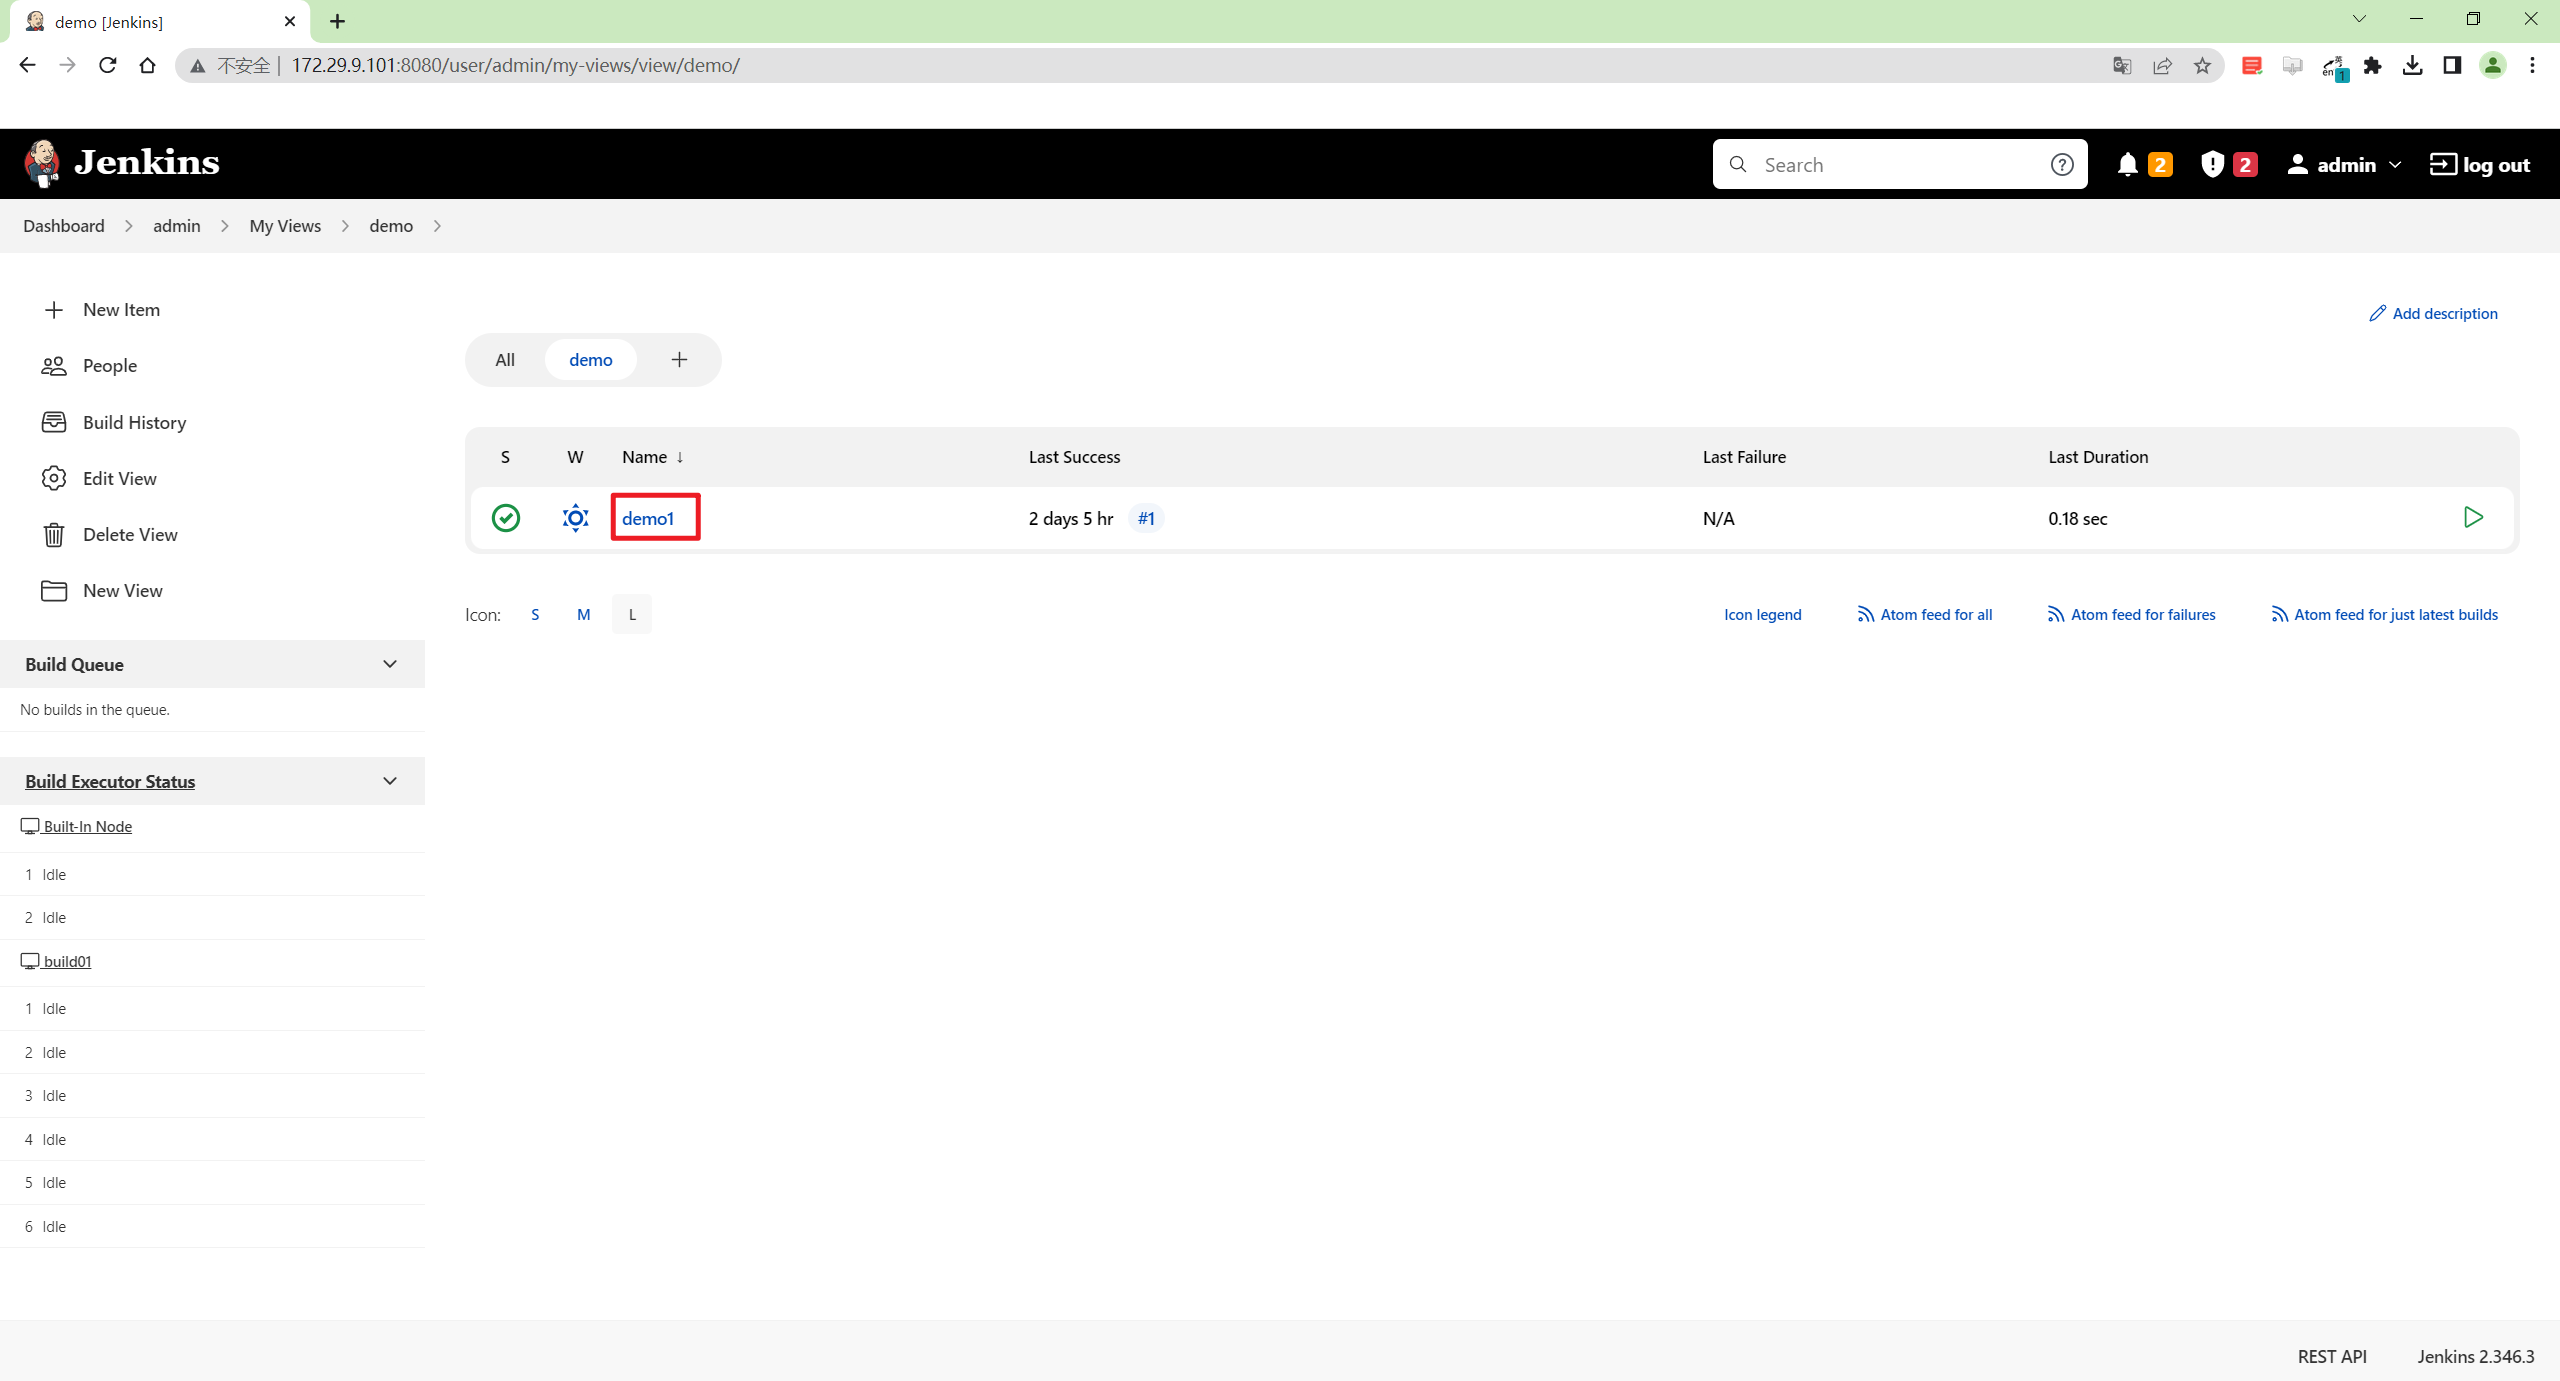
Task: Reload the page with refresh icon
Action: 107,65
